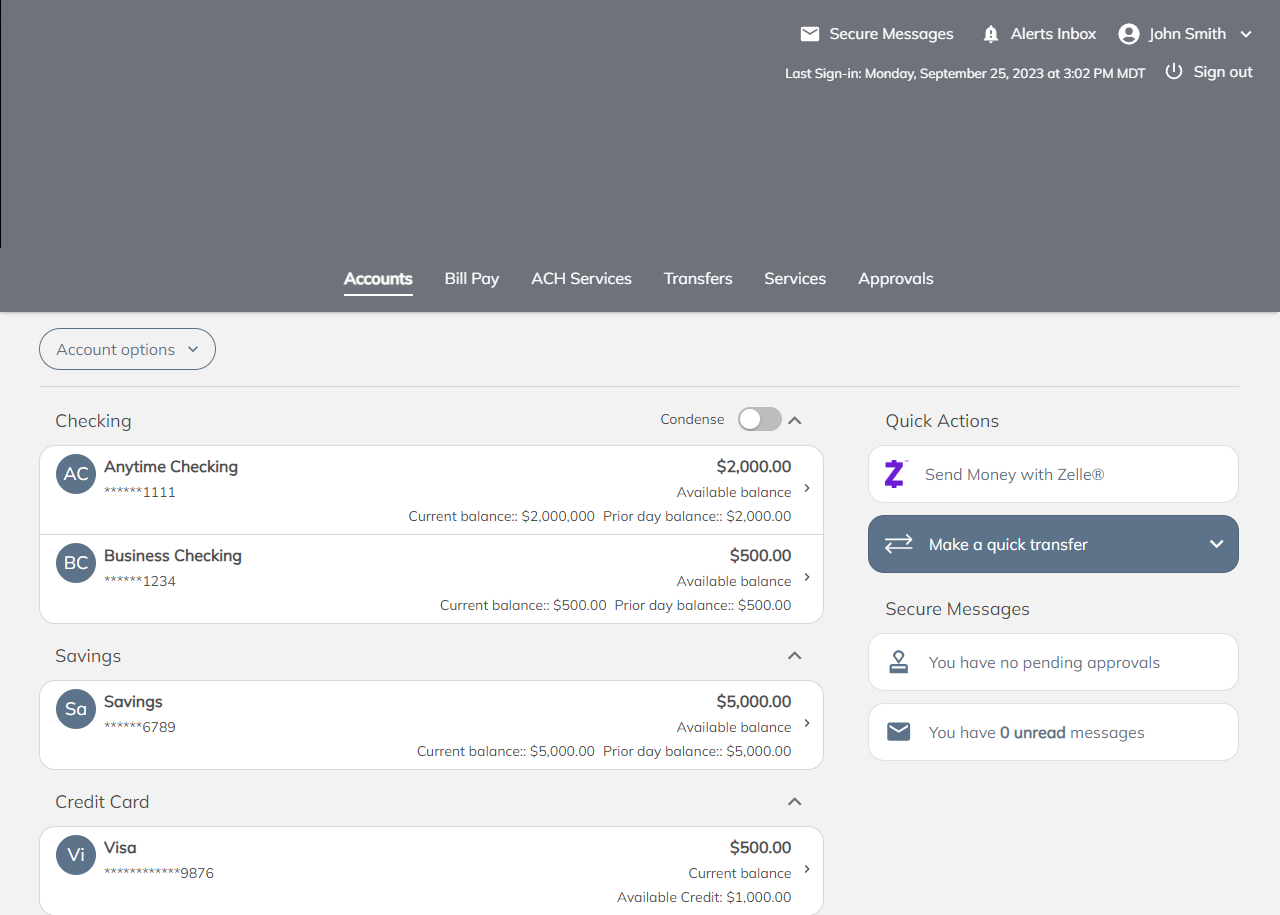Collapse the Savings section

(795, 656)
